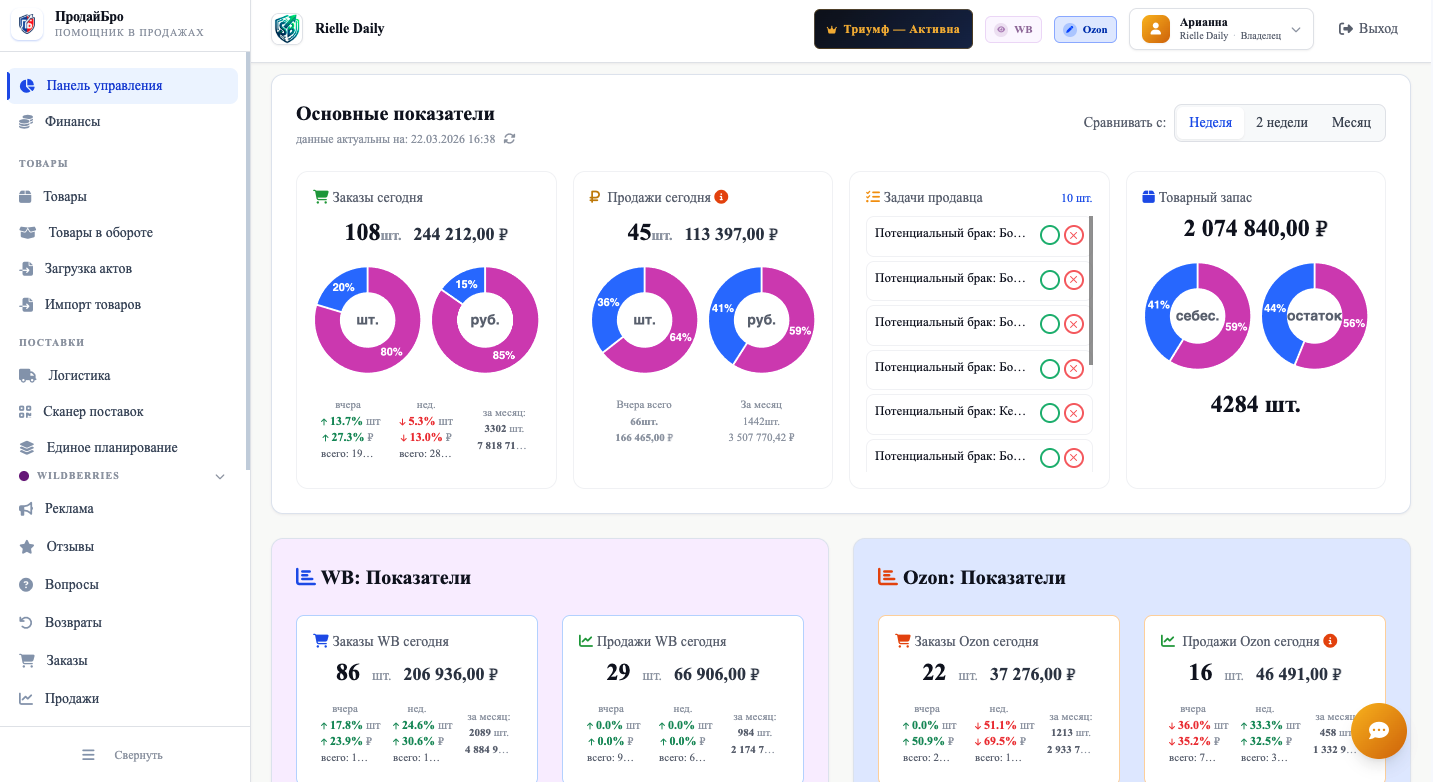Click the ПродайБро logo in sidebar header
Screen dimensions: 1433x782
click(x=27, y=25)
